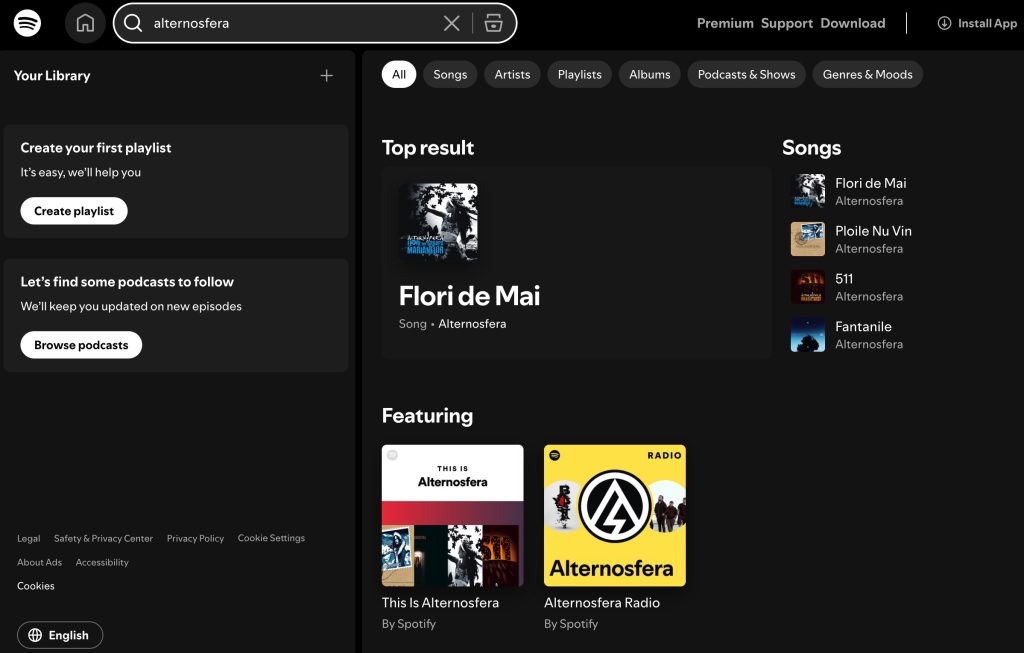Image resolution: width=1024 pixels, height=653 pixels.
Task: Click the 511 song thumbnail
Action: pyautogui.click(x=808, y=286)
